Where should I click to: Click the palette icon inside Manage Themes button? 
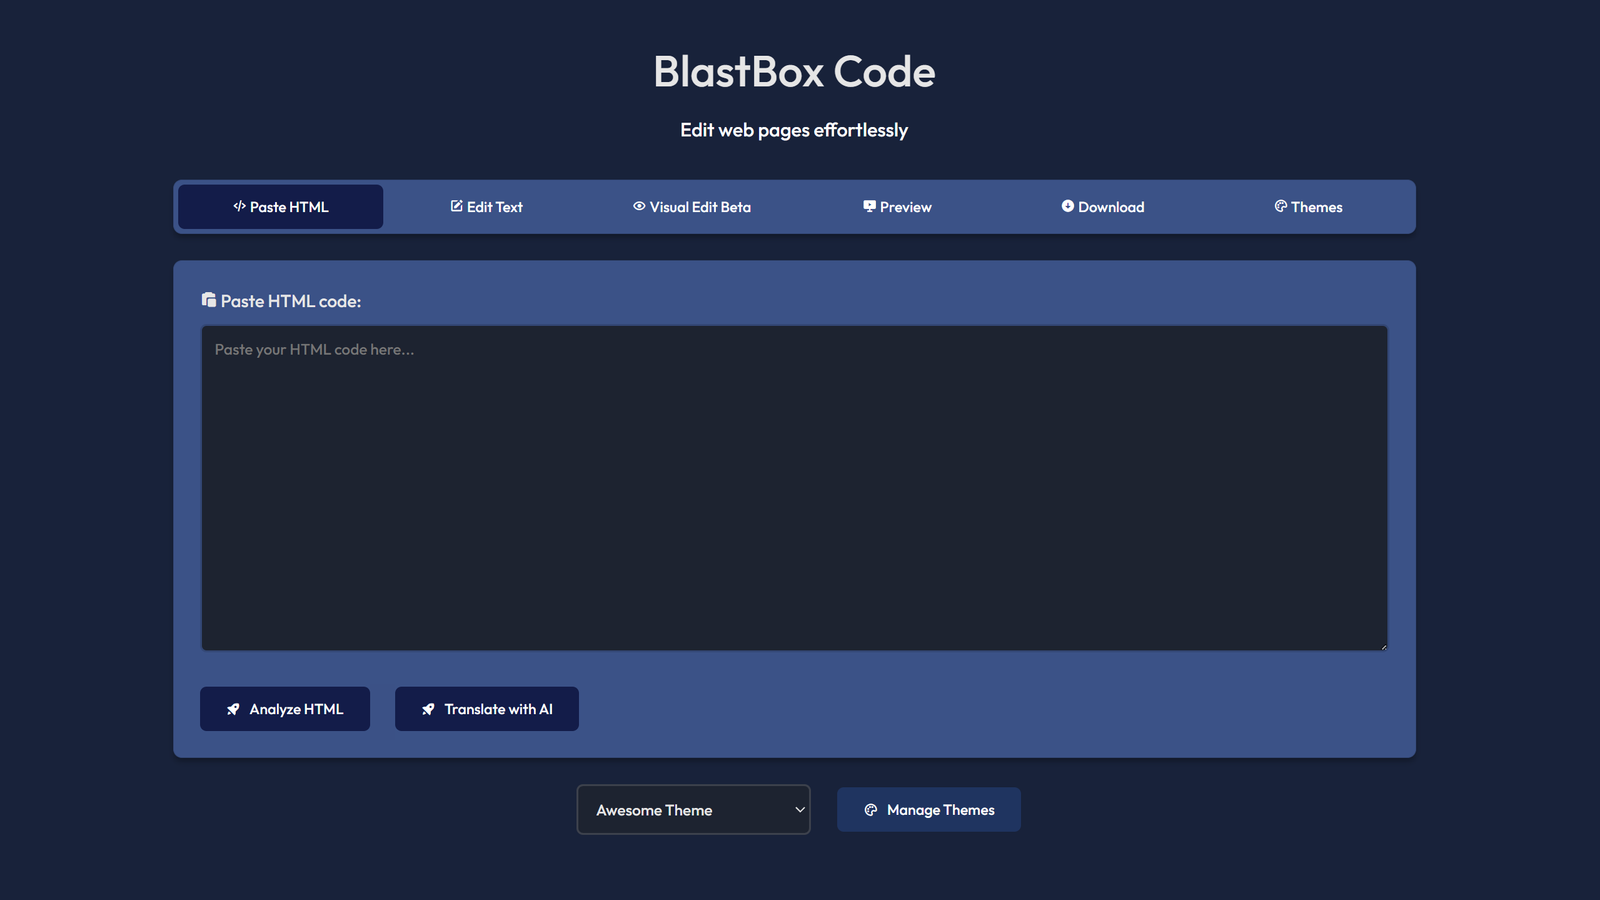pyautogui.click(x=871, y=809)
